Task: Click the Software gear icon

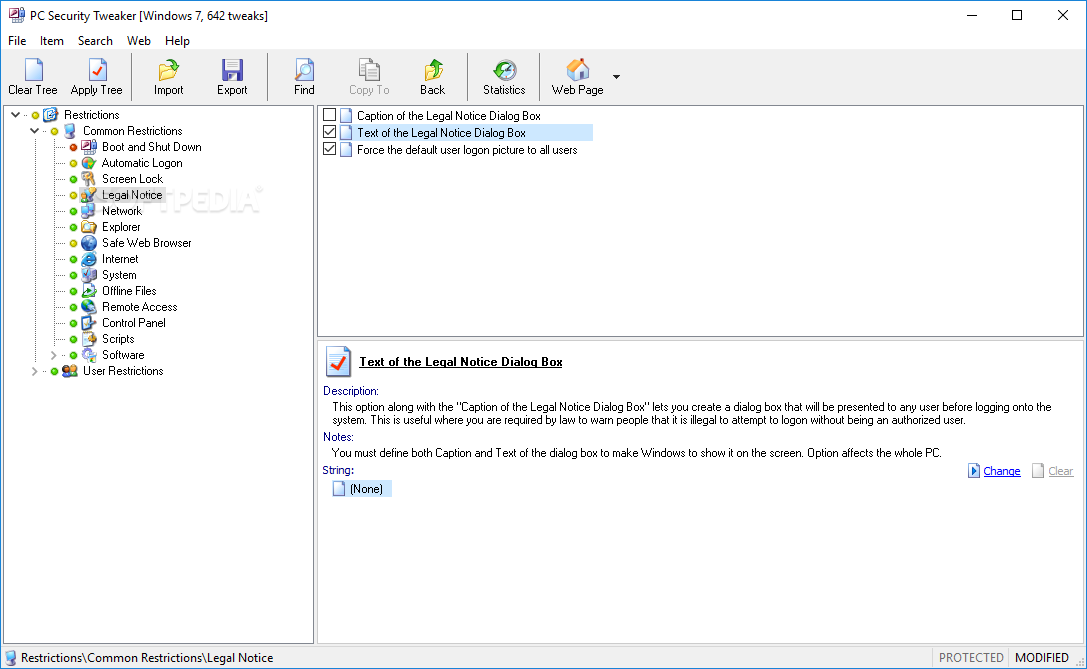Action: (89, 354)
